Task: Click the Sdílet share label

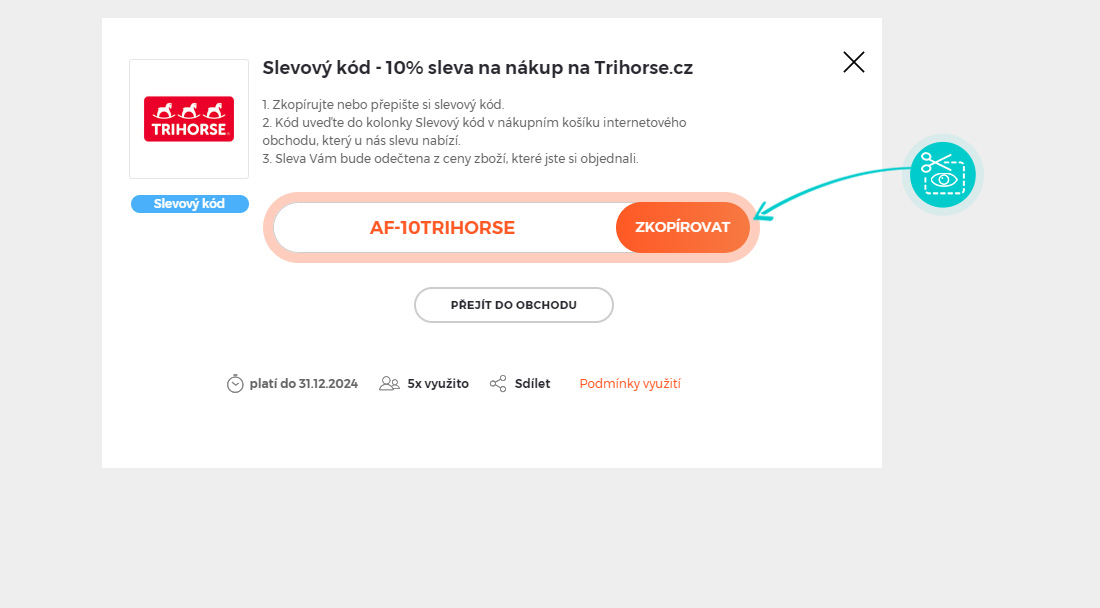Action: point(532,383)
